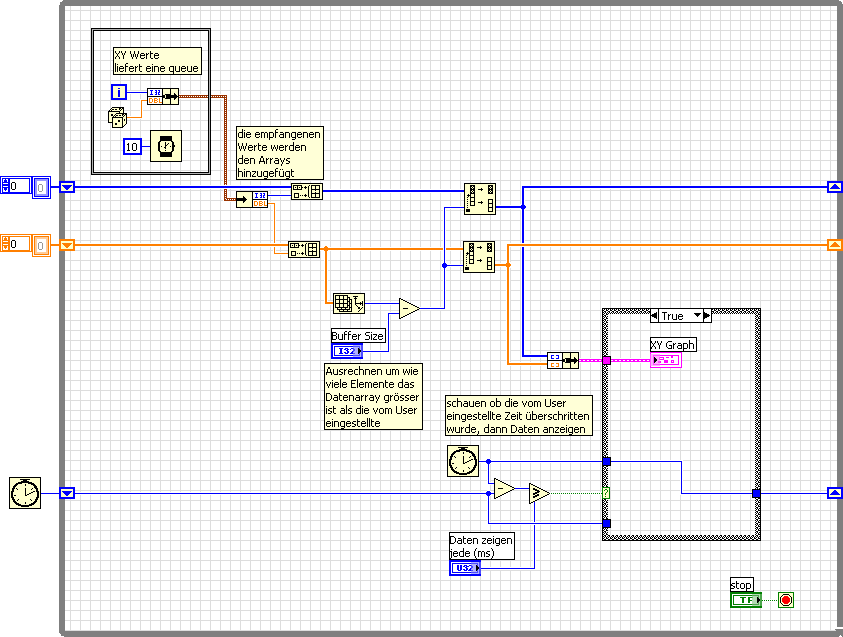Screen dimensions: 843x637
Task: Click the blue left shift register
Action: point(67,187)
